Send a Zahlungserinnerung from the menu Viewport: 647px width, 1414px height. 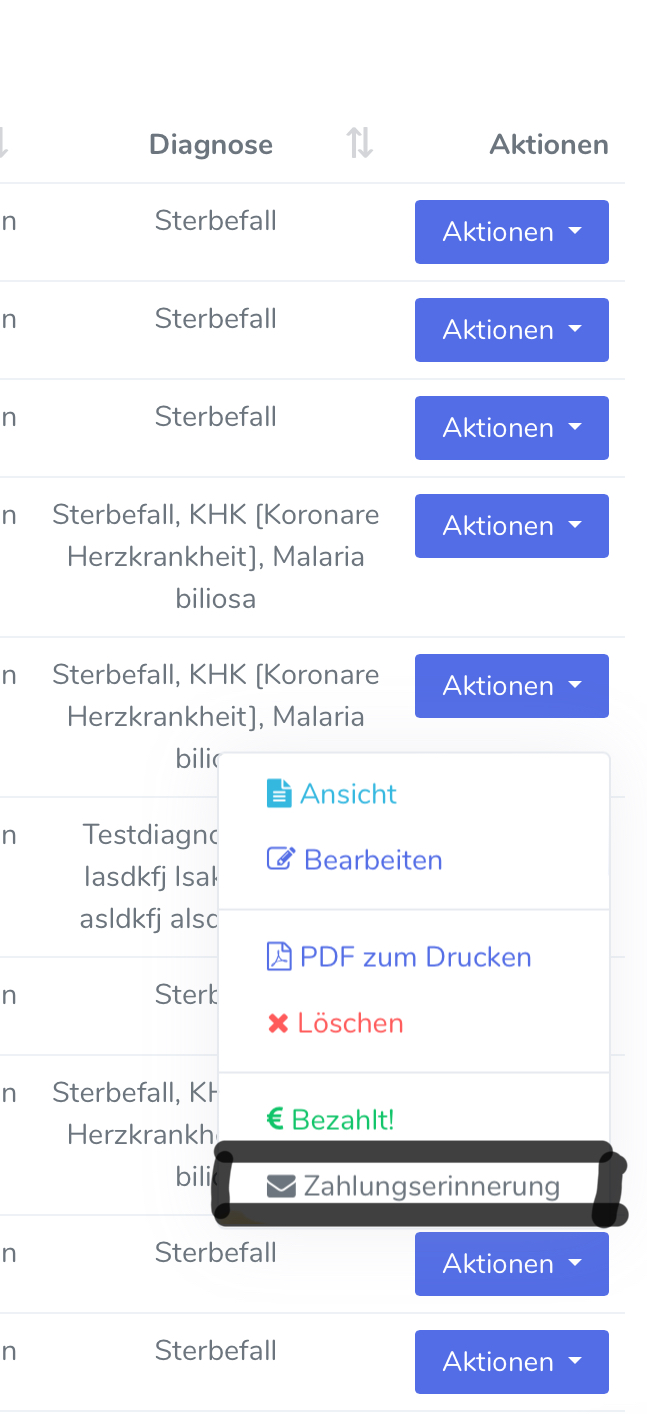pos(432,1186)
